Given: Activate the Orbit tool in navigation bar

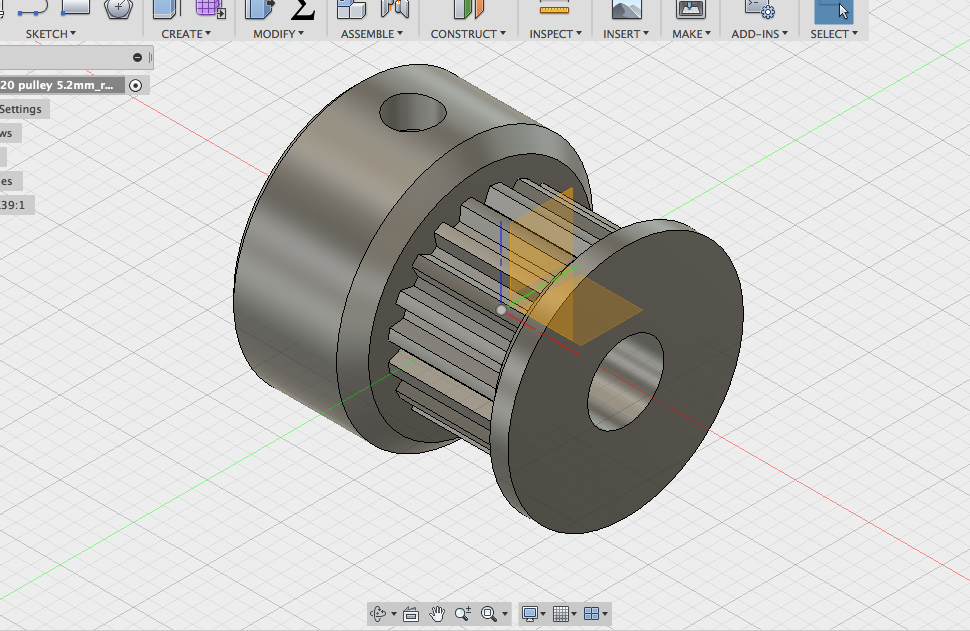Looking at the screenshot, I should tap(377, 614).
